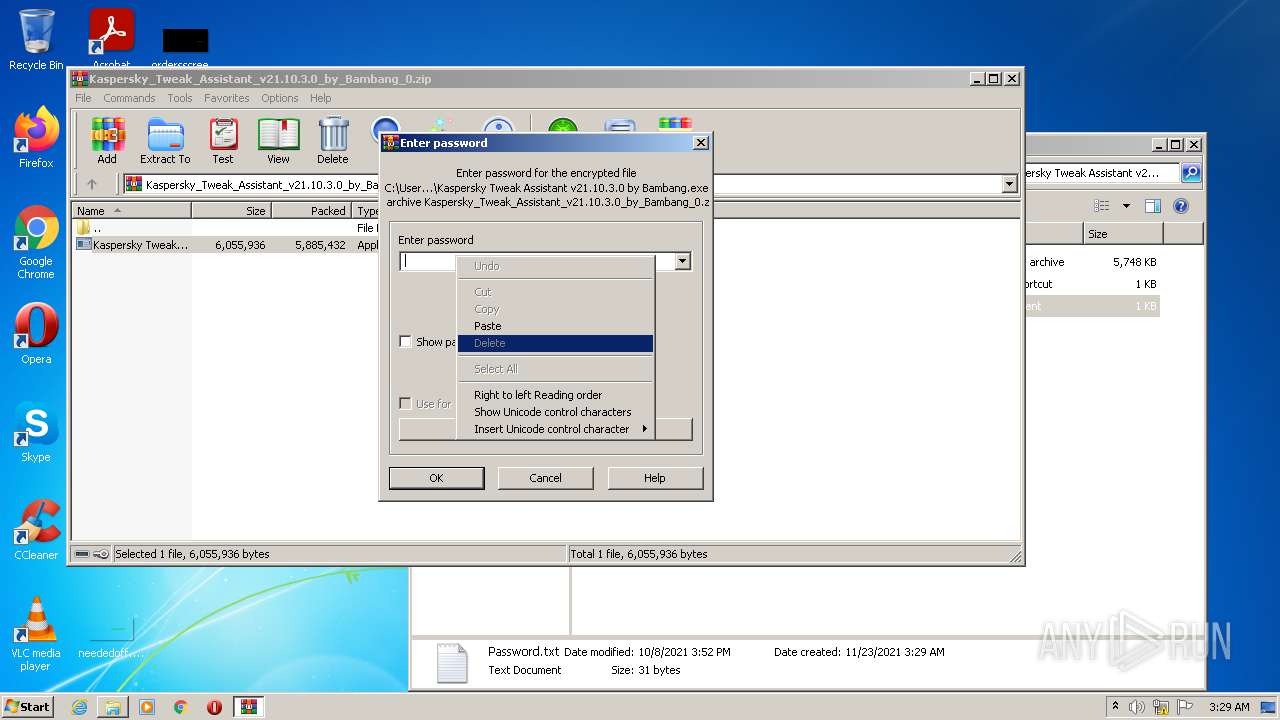
Task: Run the Test archive tool
Action: (x=223, y=140)
